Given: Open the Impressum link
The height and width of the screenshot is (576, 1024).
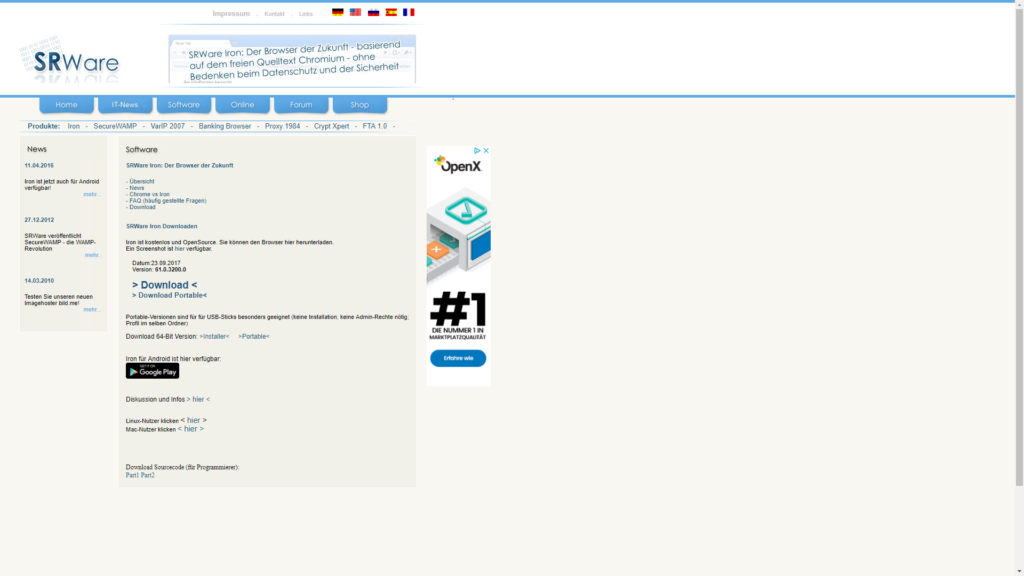Looking at the screenshot, I should pyautogui.click(x=231, y=14).
